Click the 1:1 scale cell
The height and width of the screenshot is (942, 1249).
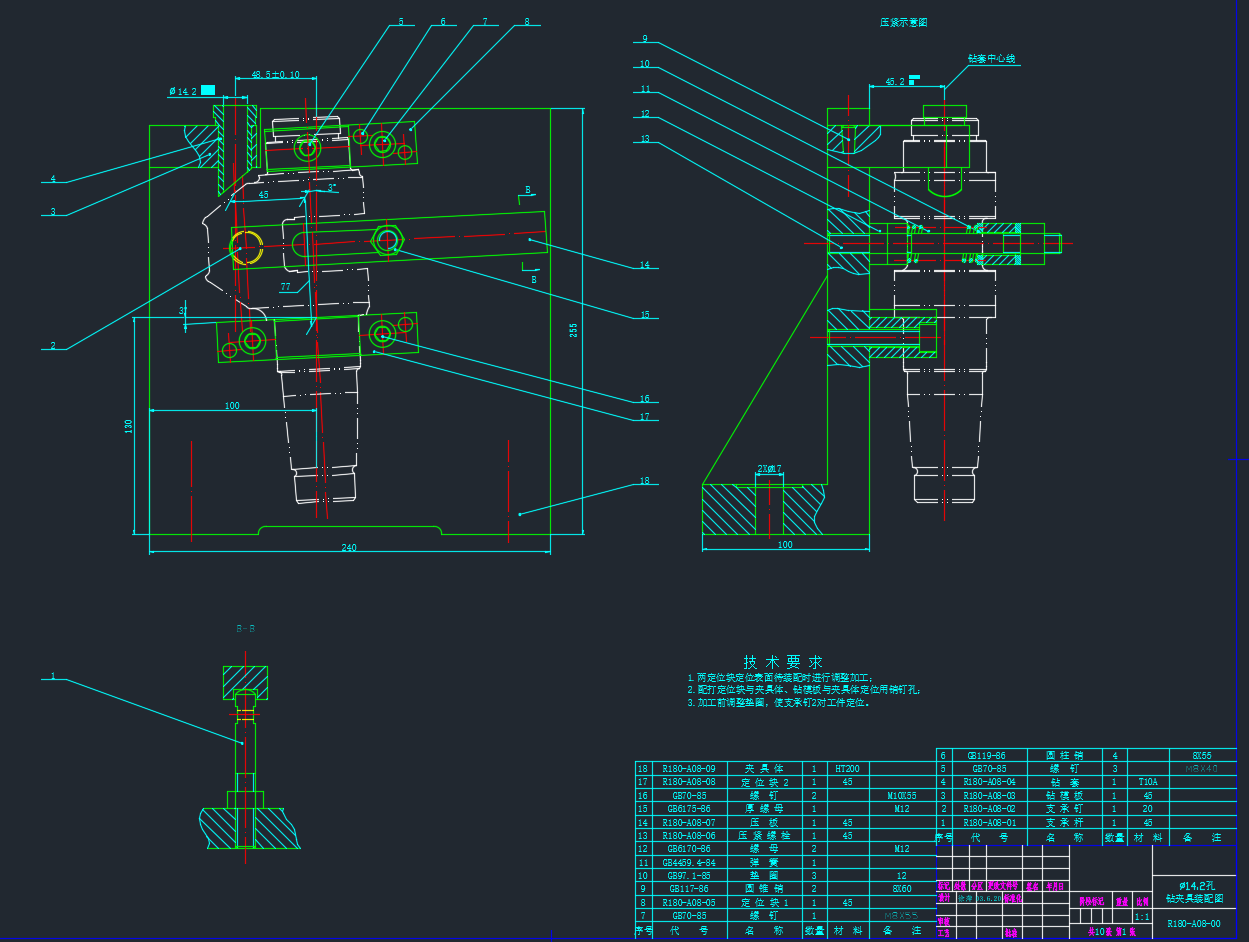tap(1141, 916)
